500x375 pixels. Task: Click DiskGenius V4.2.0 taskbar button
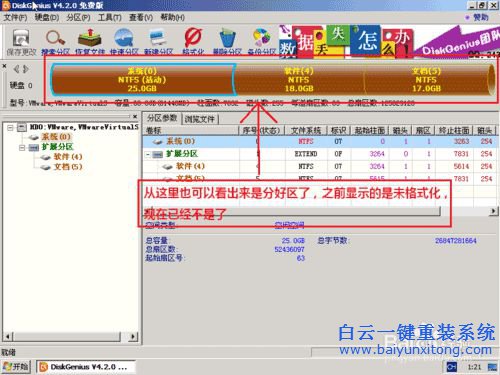point(85,367)
